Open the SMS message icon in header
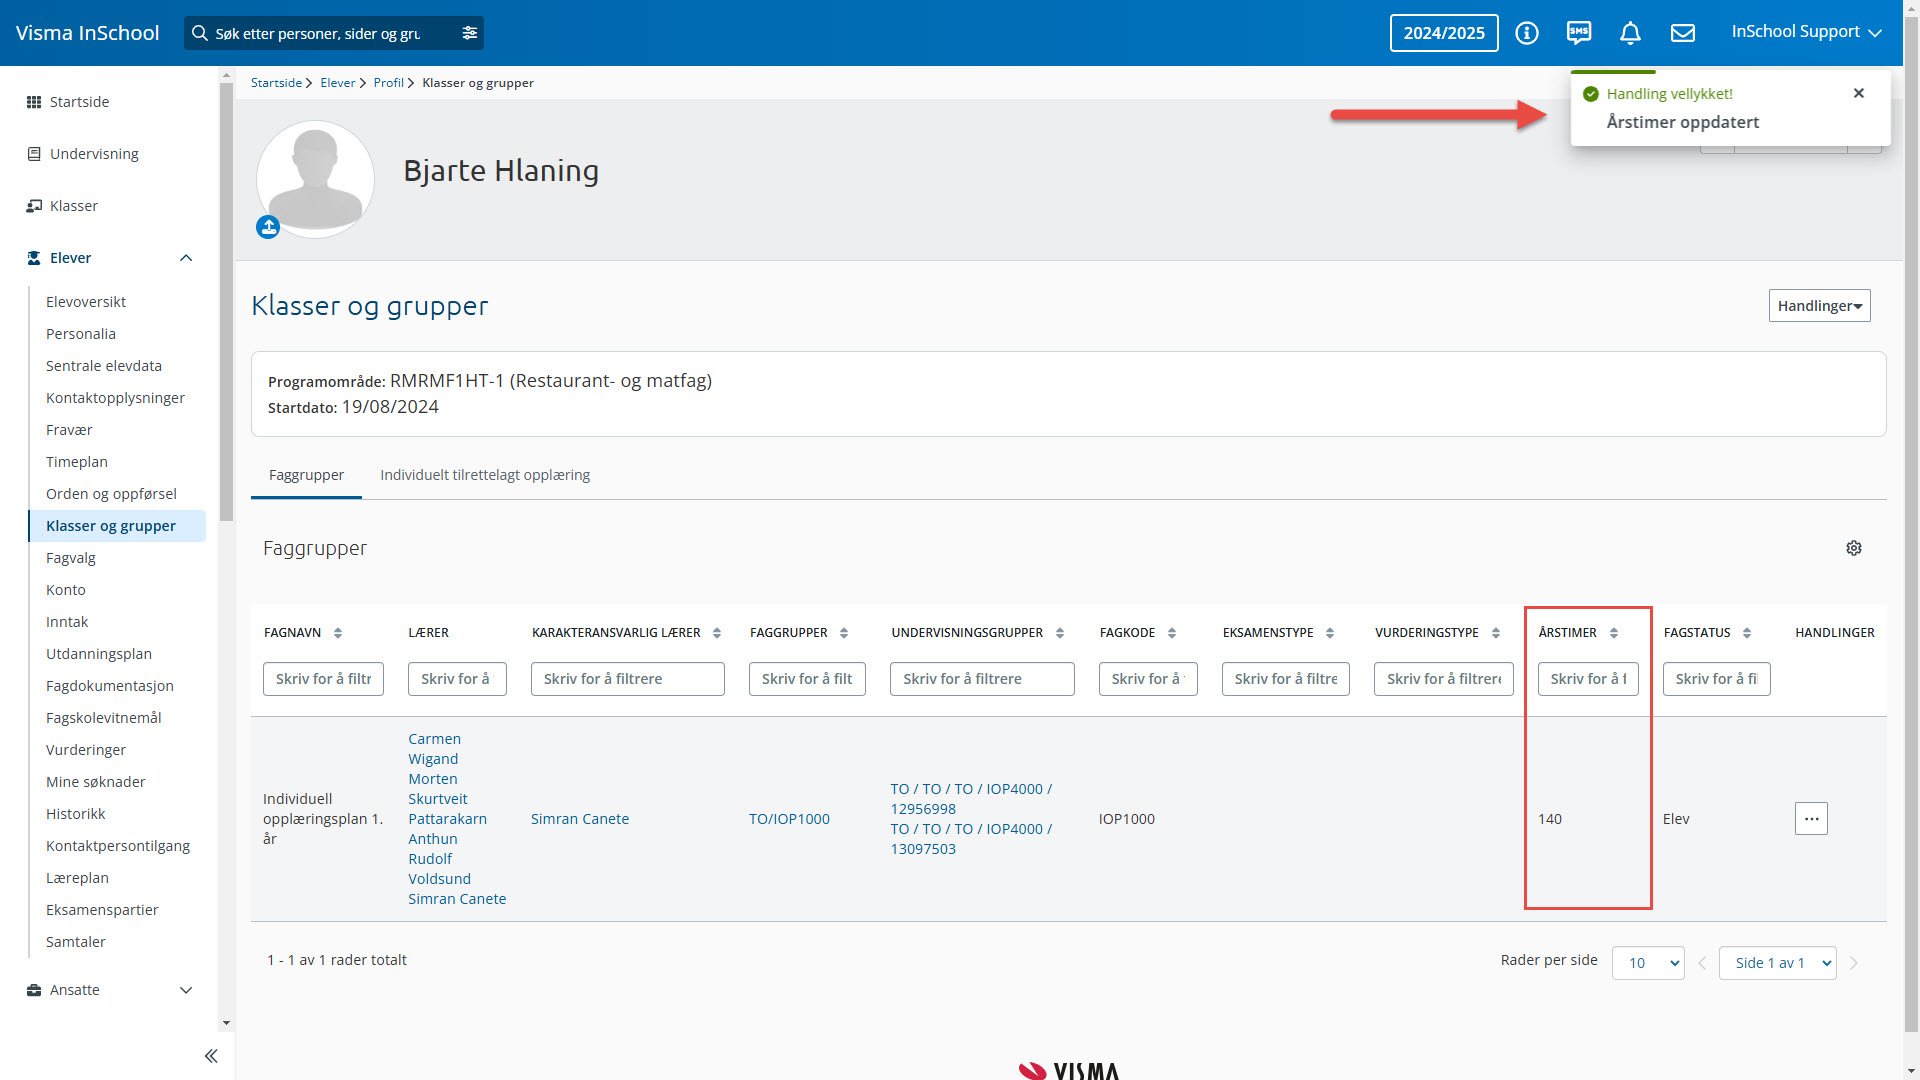The image size is (1920, 1080). click(x=1579, y=33)
